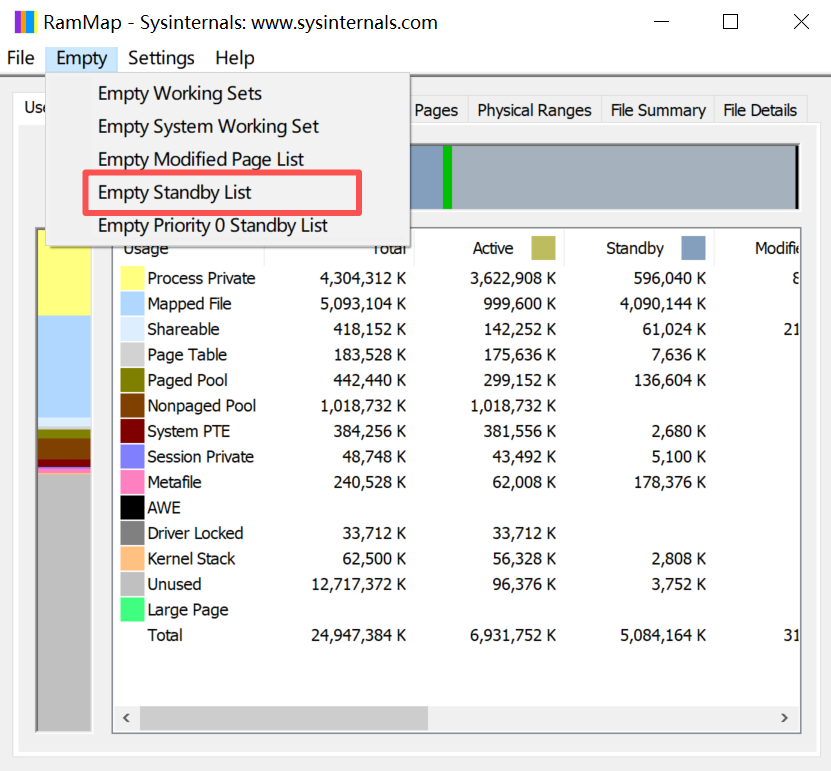This screenshot has width=831, height=771.
Task: Click the horizontal scrollbar thumb
Action: 284,718
